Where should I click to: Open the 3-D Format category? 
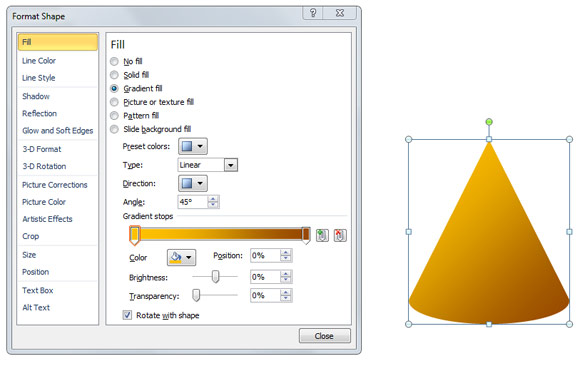pyautogui.click(x=42, y=149)
